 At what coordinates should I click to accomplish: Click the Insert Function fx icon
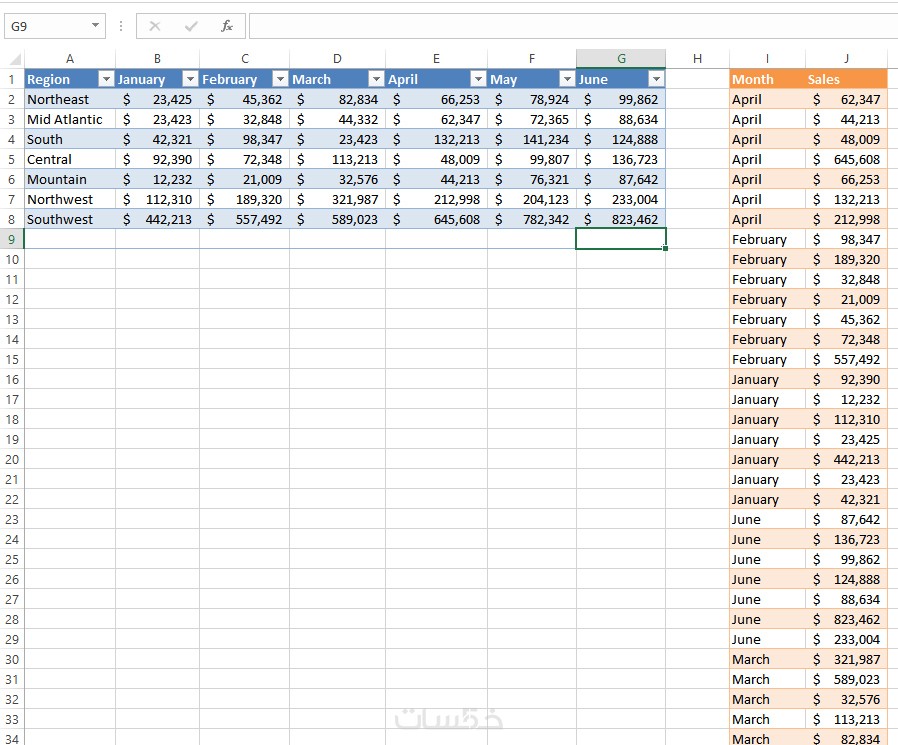[x=227, y=26]
